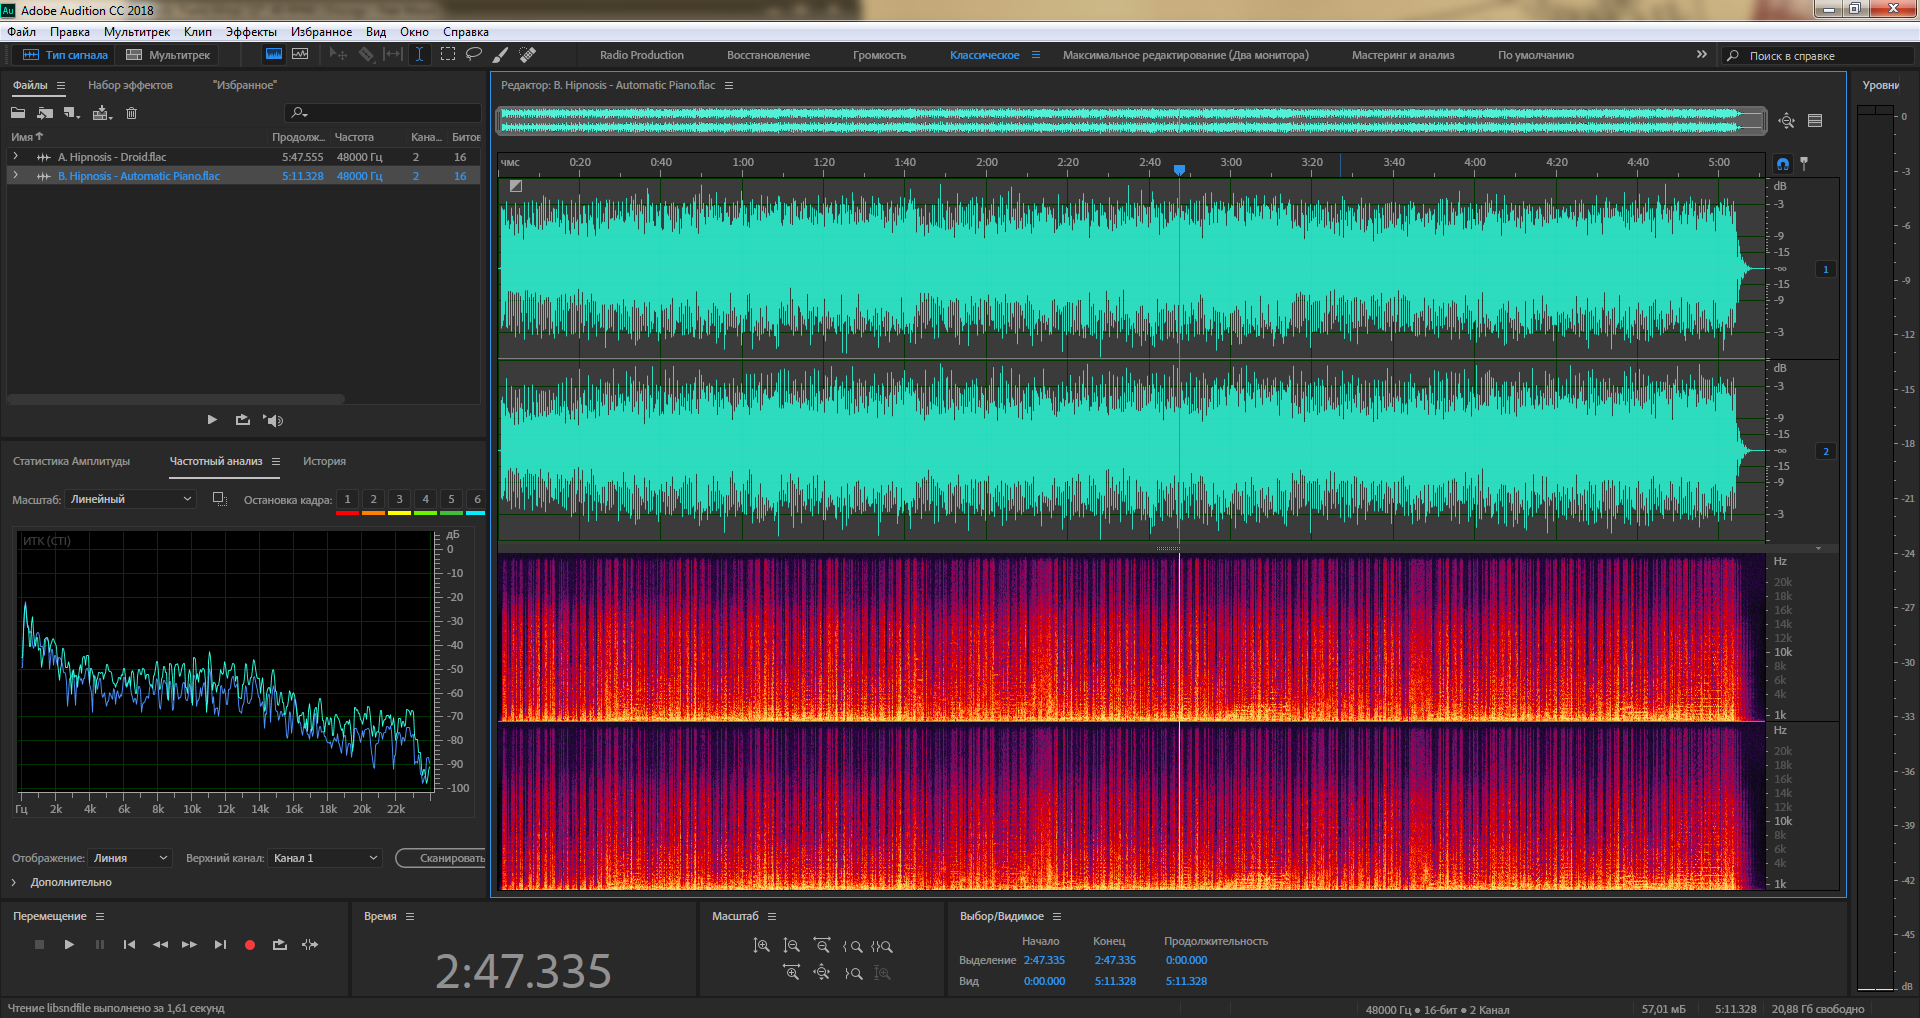Click frame hold button 1
Screen dimensions: 1920x1018
pos(347,499)
